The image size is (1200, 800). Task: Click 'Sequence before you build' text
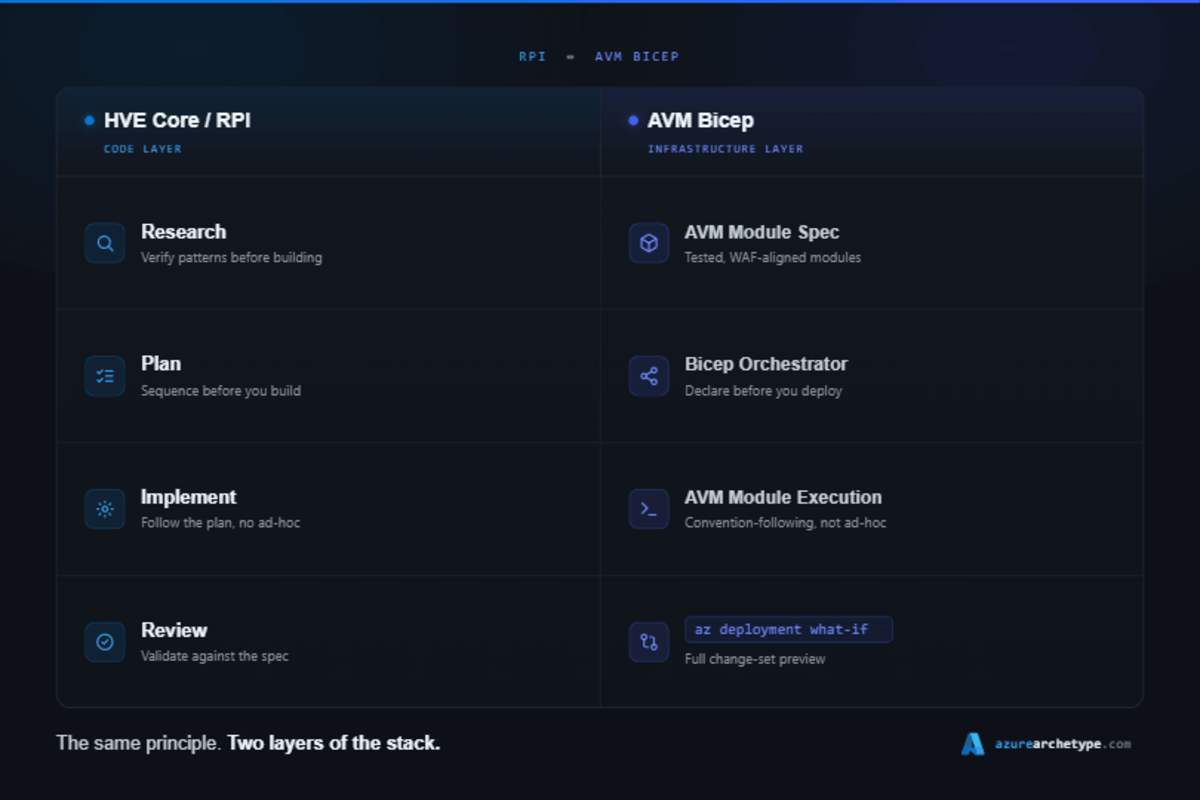coord(221,391)
